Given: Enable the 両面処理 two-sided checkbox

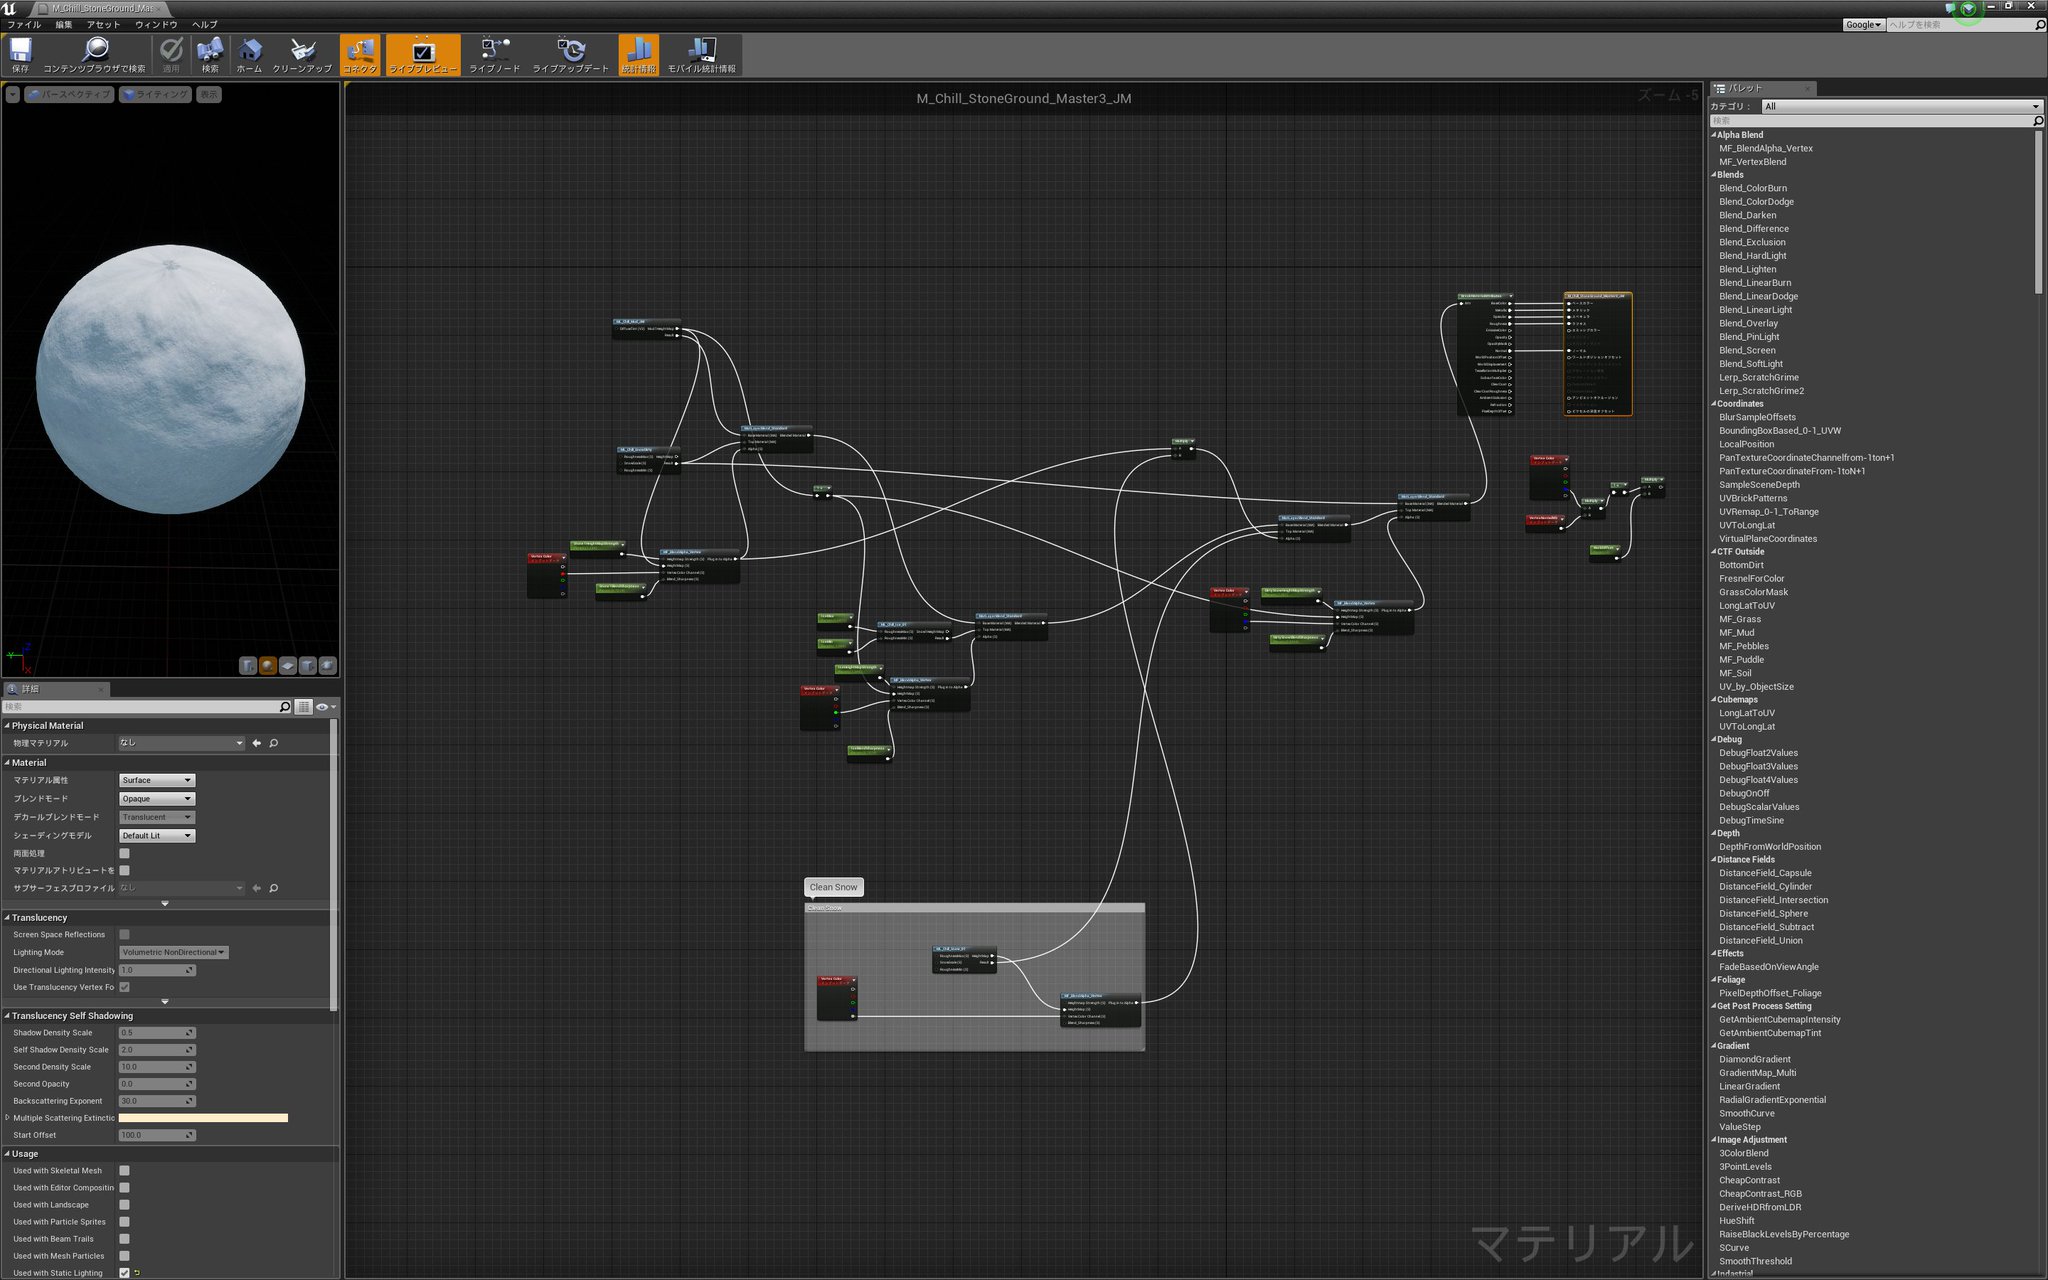Looking at the screenshot, I should (124, 853).
